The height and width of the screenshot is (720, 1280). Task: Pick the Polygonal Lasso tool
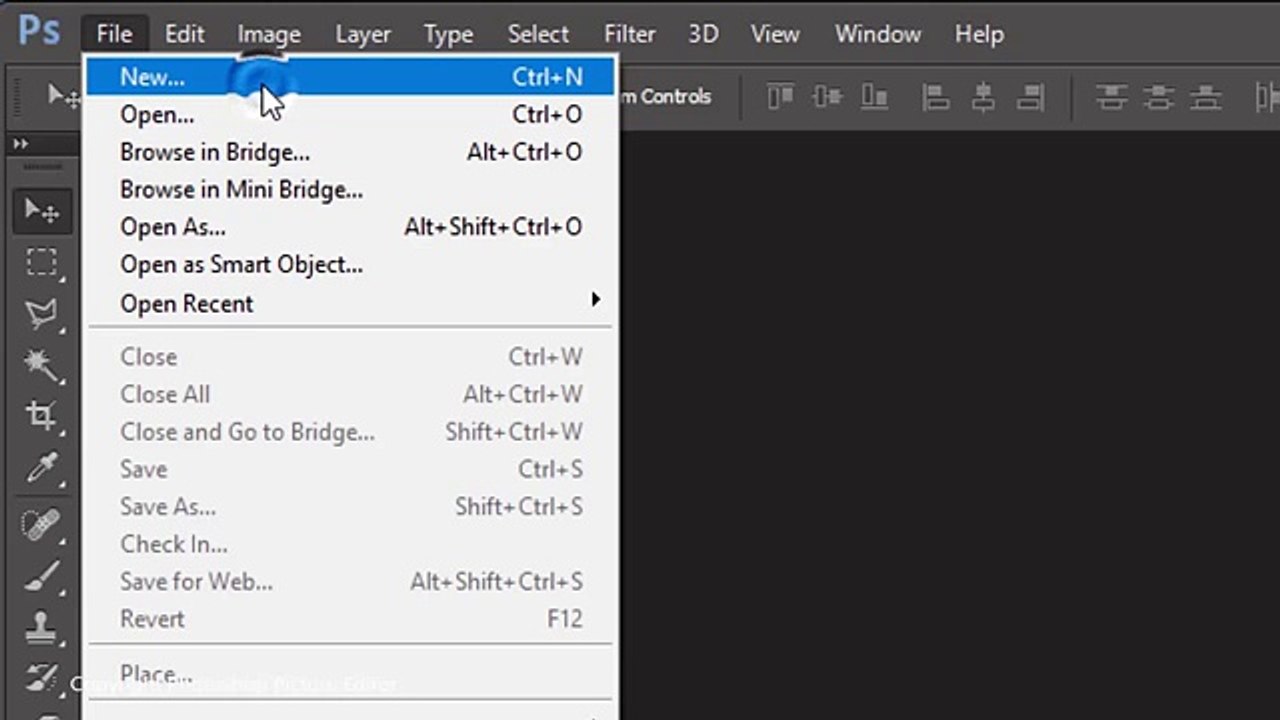point(41,314)
